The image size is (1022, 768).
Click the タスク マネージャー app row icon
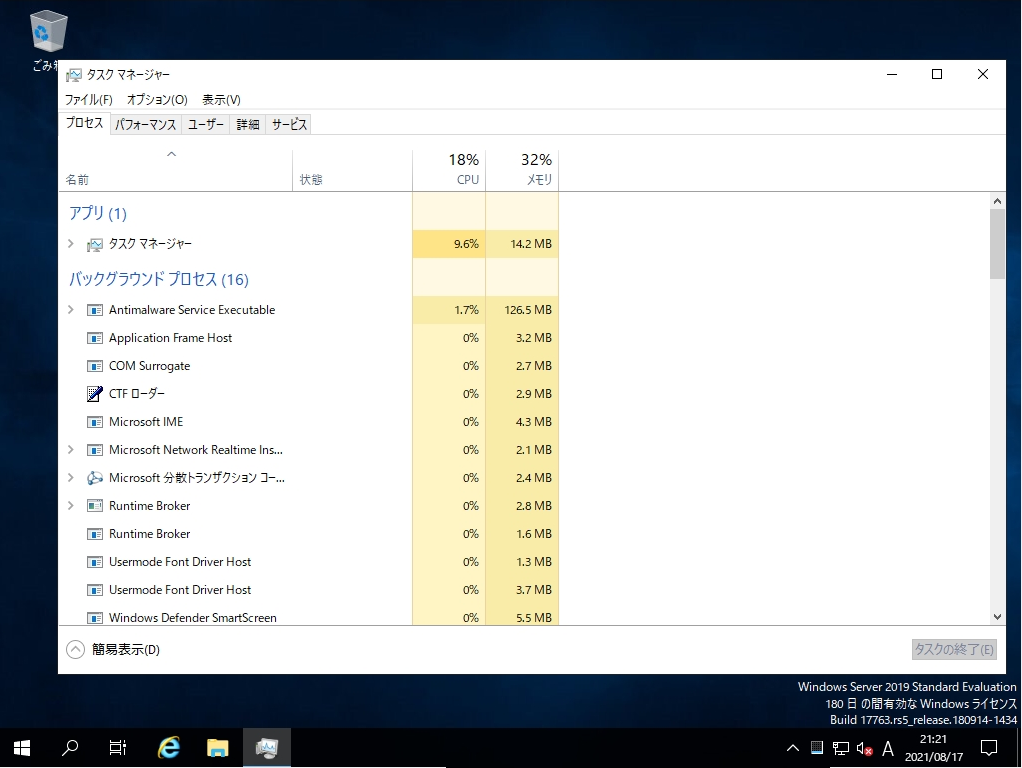tap(95, 244)
